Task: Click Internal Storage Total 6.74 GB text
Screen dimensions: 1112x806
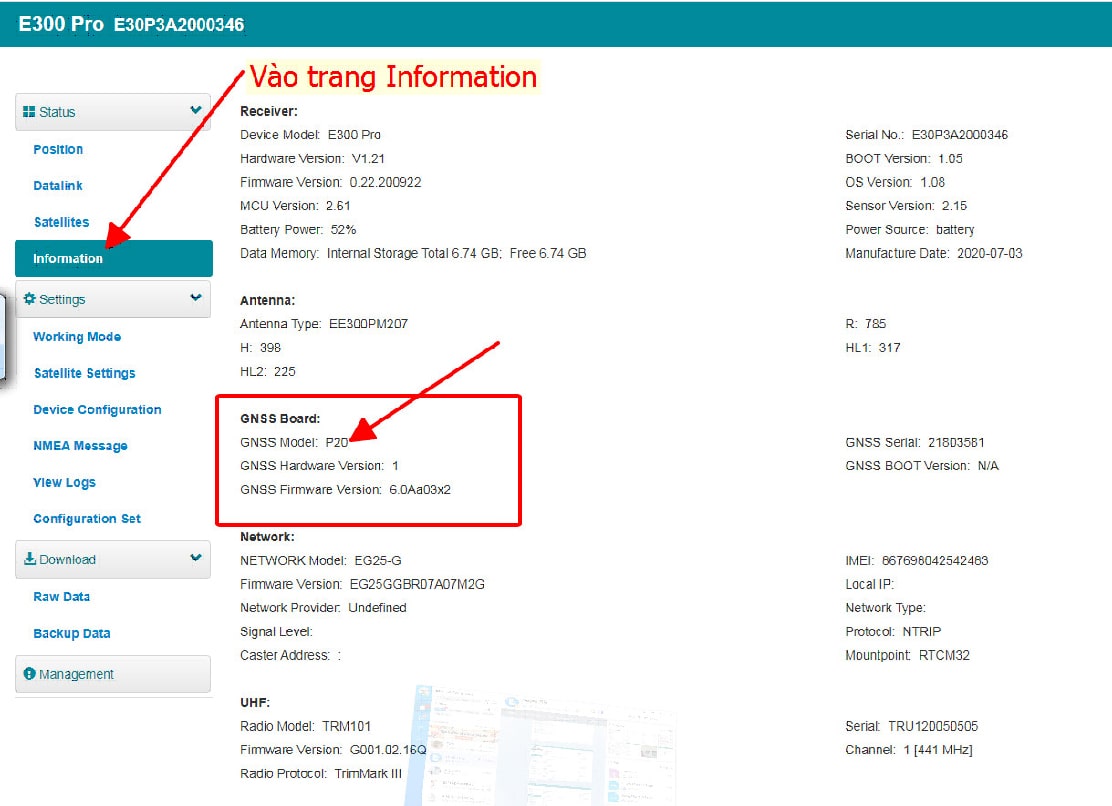Action: click(414, 253)
